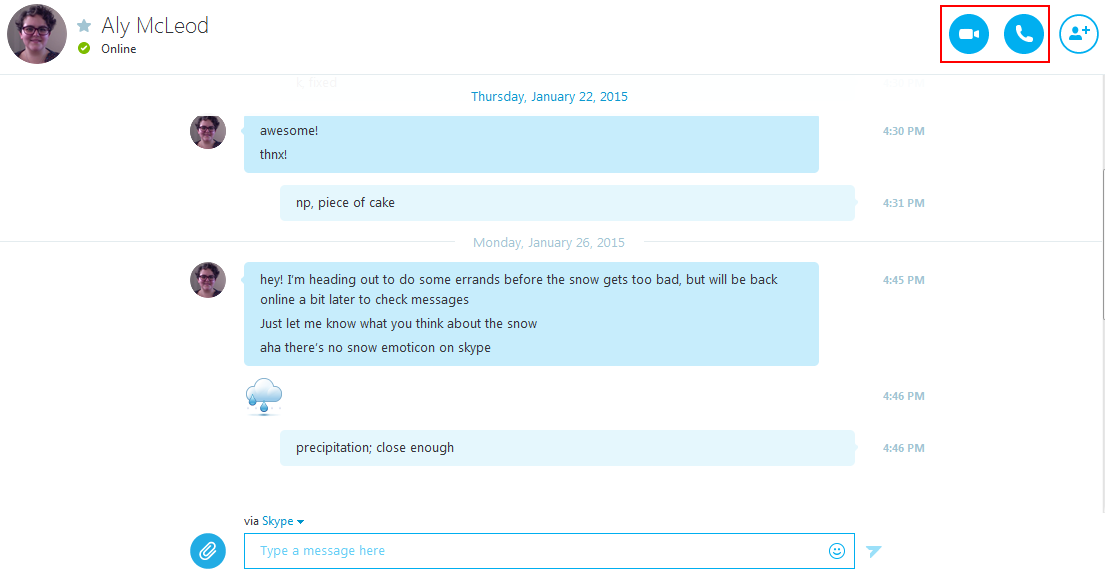Click the Thursday, January 22, 2015 date header
1105x576 pixels.
coord(549,97)
